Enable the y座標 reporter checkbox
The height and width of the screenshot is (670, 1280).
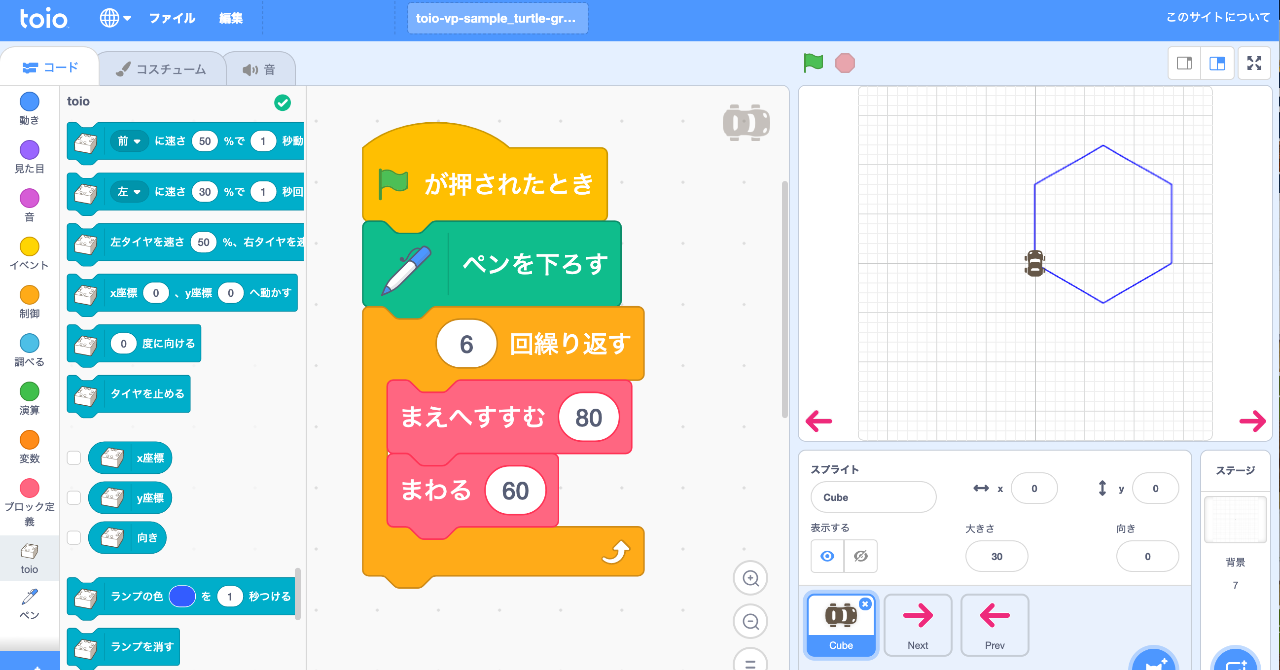tap(74, 497)
